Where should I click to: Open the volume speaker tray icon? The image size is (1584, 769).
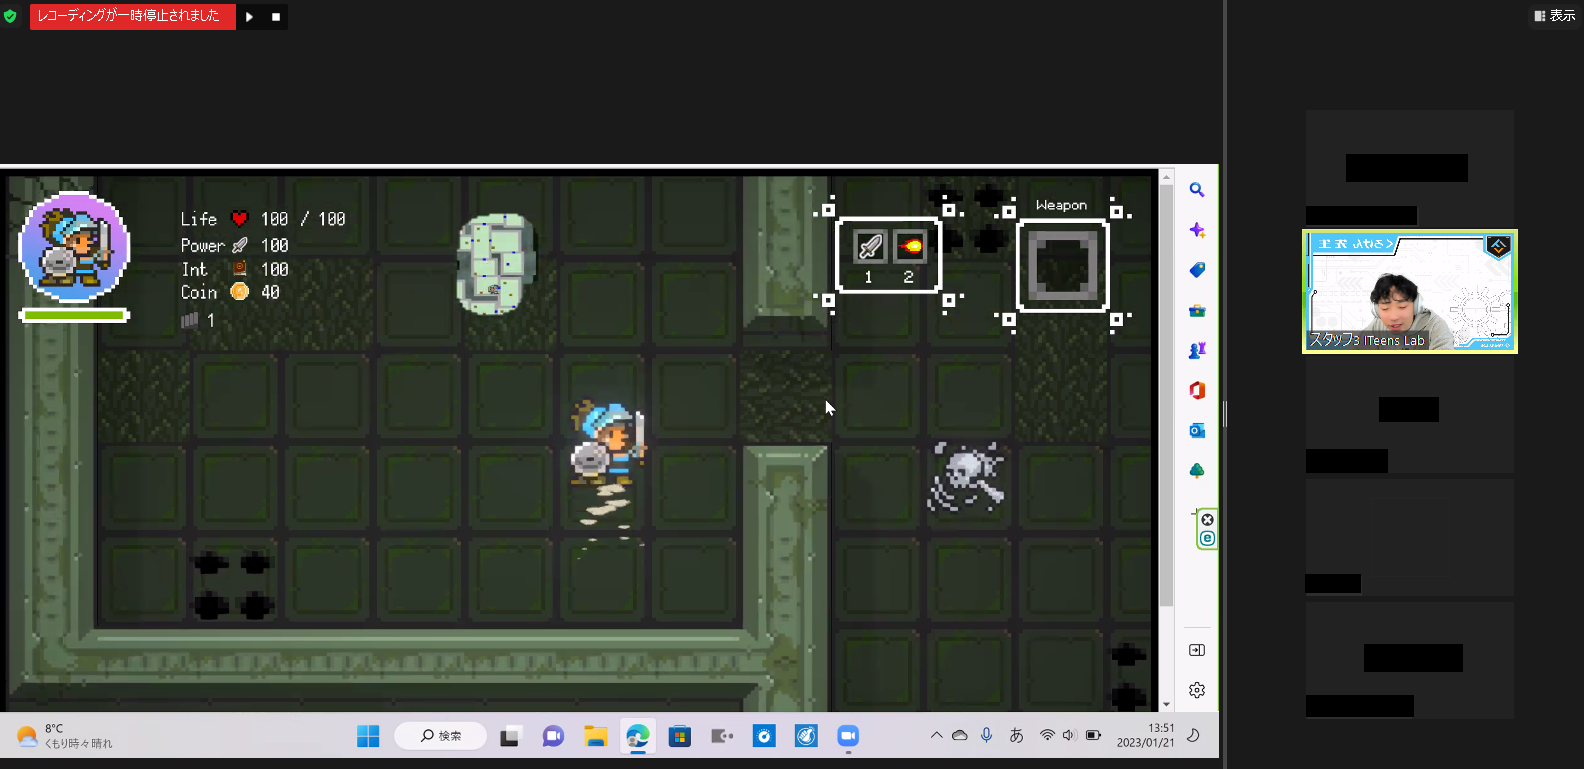pos(1069,736)
